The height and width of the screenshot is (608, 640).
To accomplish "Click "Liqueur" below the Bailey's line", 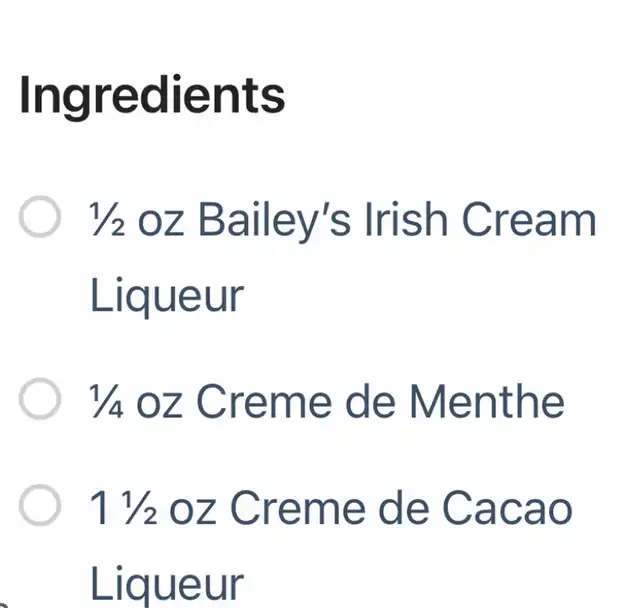I will (166, 297).
